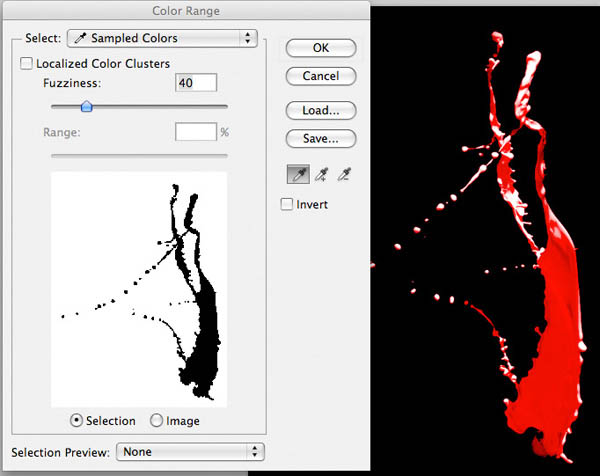Choose the Add to Sample eyedropper
600x476 pixels.
click(322, 175)
